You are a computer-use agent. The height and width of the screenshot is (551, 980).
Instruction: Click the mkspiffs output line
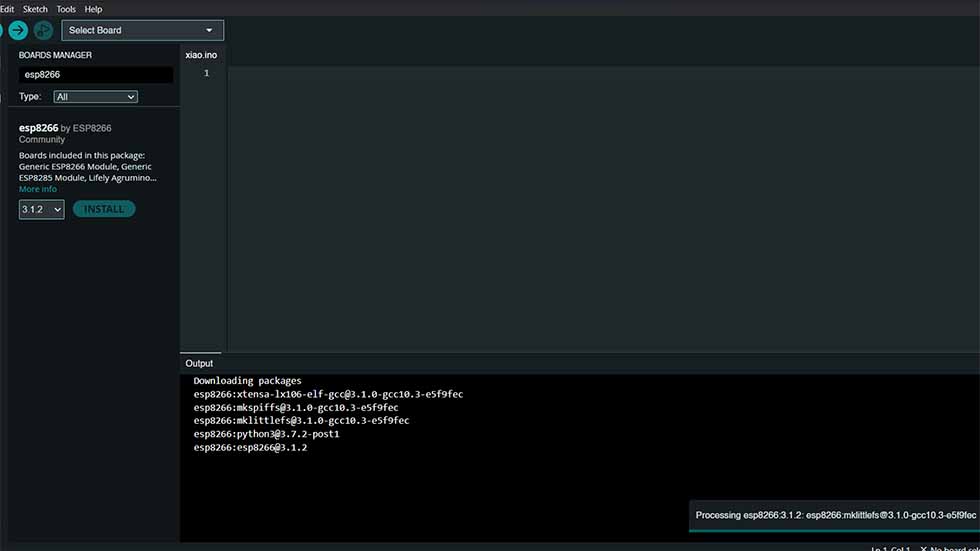(296, 407)
